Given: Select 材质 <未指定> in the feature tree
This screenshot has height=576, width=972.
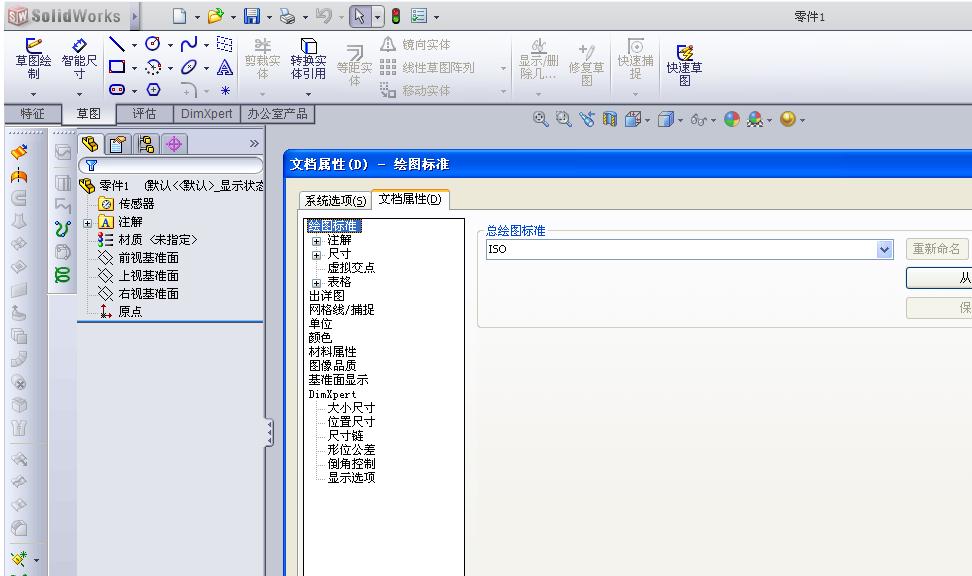Looking at the screenshot, I should click(x=157, y=239).
